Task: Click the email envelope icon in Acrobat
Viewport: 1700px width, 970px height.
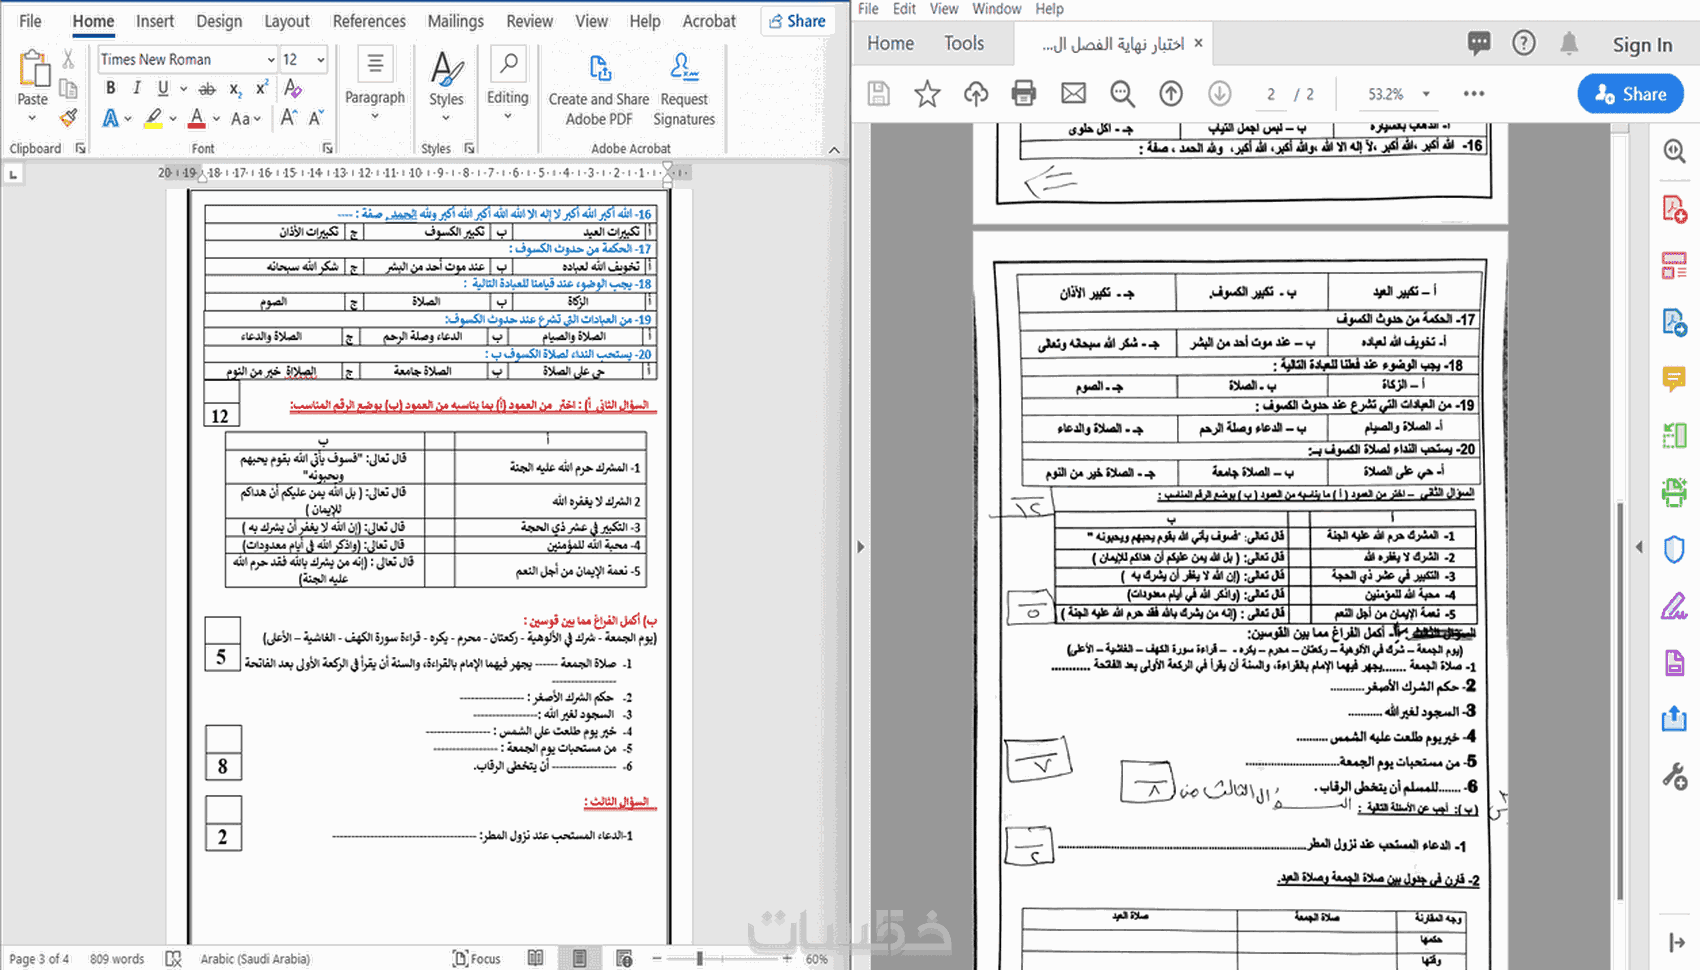Action: point(1073,94)
